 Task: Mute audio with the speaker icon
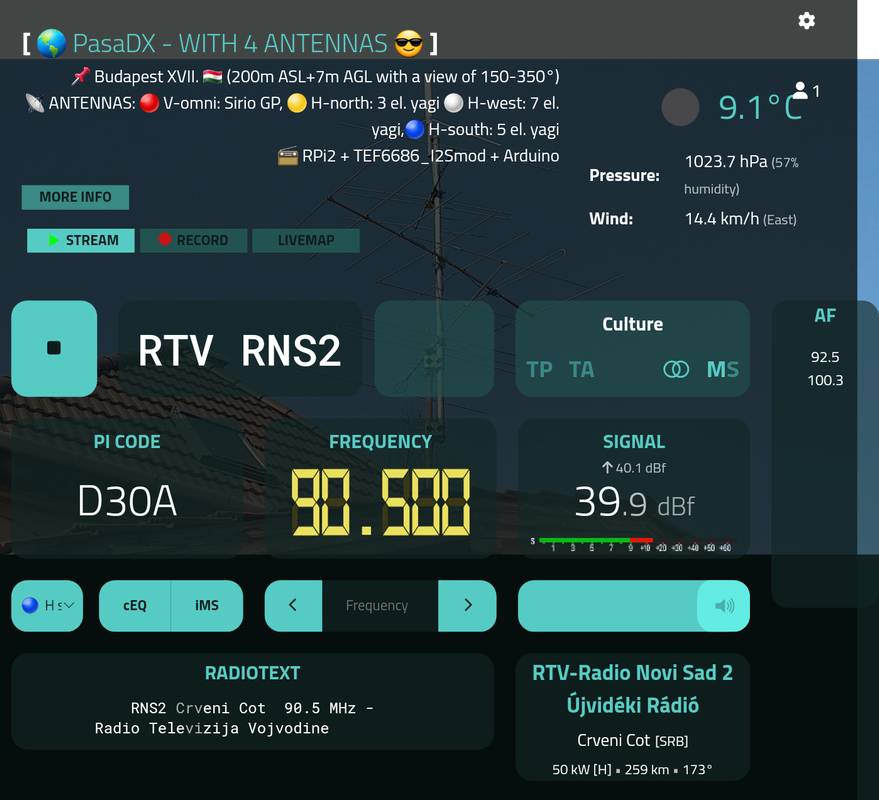point(724,605)
